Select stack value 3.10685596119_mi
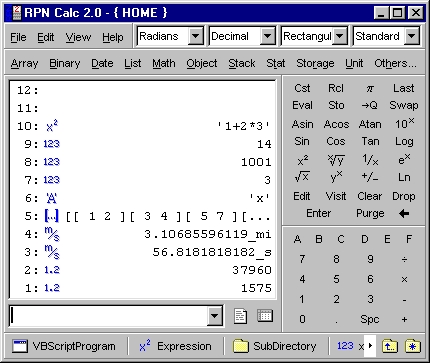This screenshot has width=430, height=363. point(208,234)
